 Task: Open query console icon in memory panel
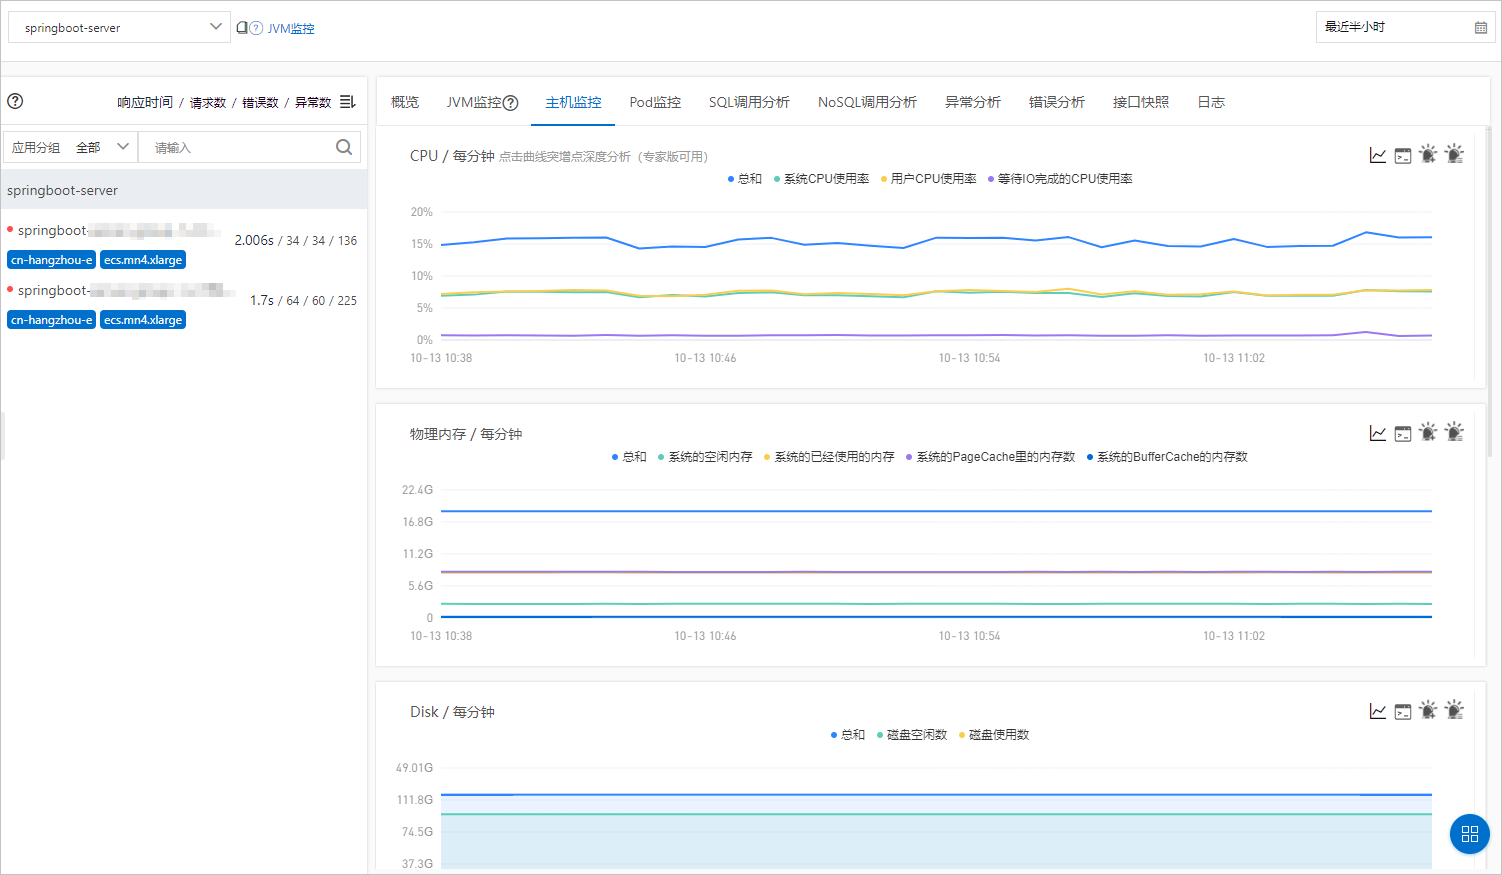point(1403,433)
